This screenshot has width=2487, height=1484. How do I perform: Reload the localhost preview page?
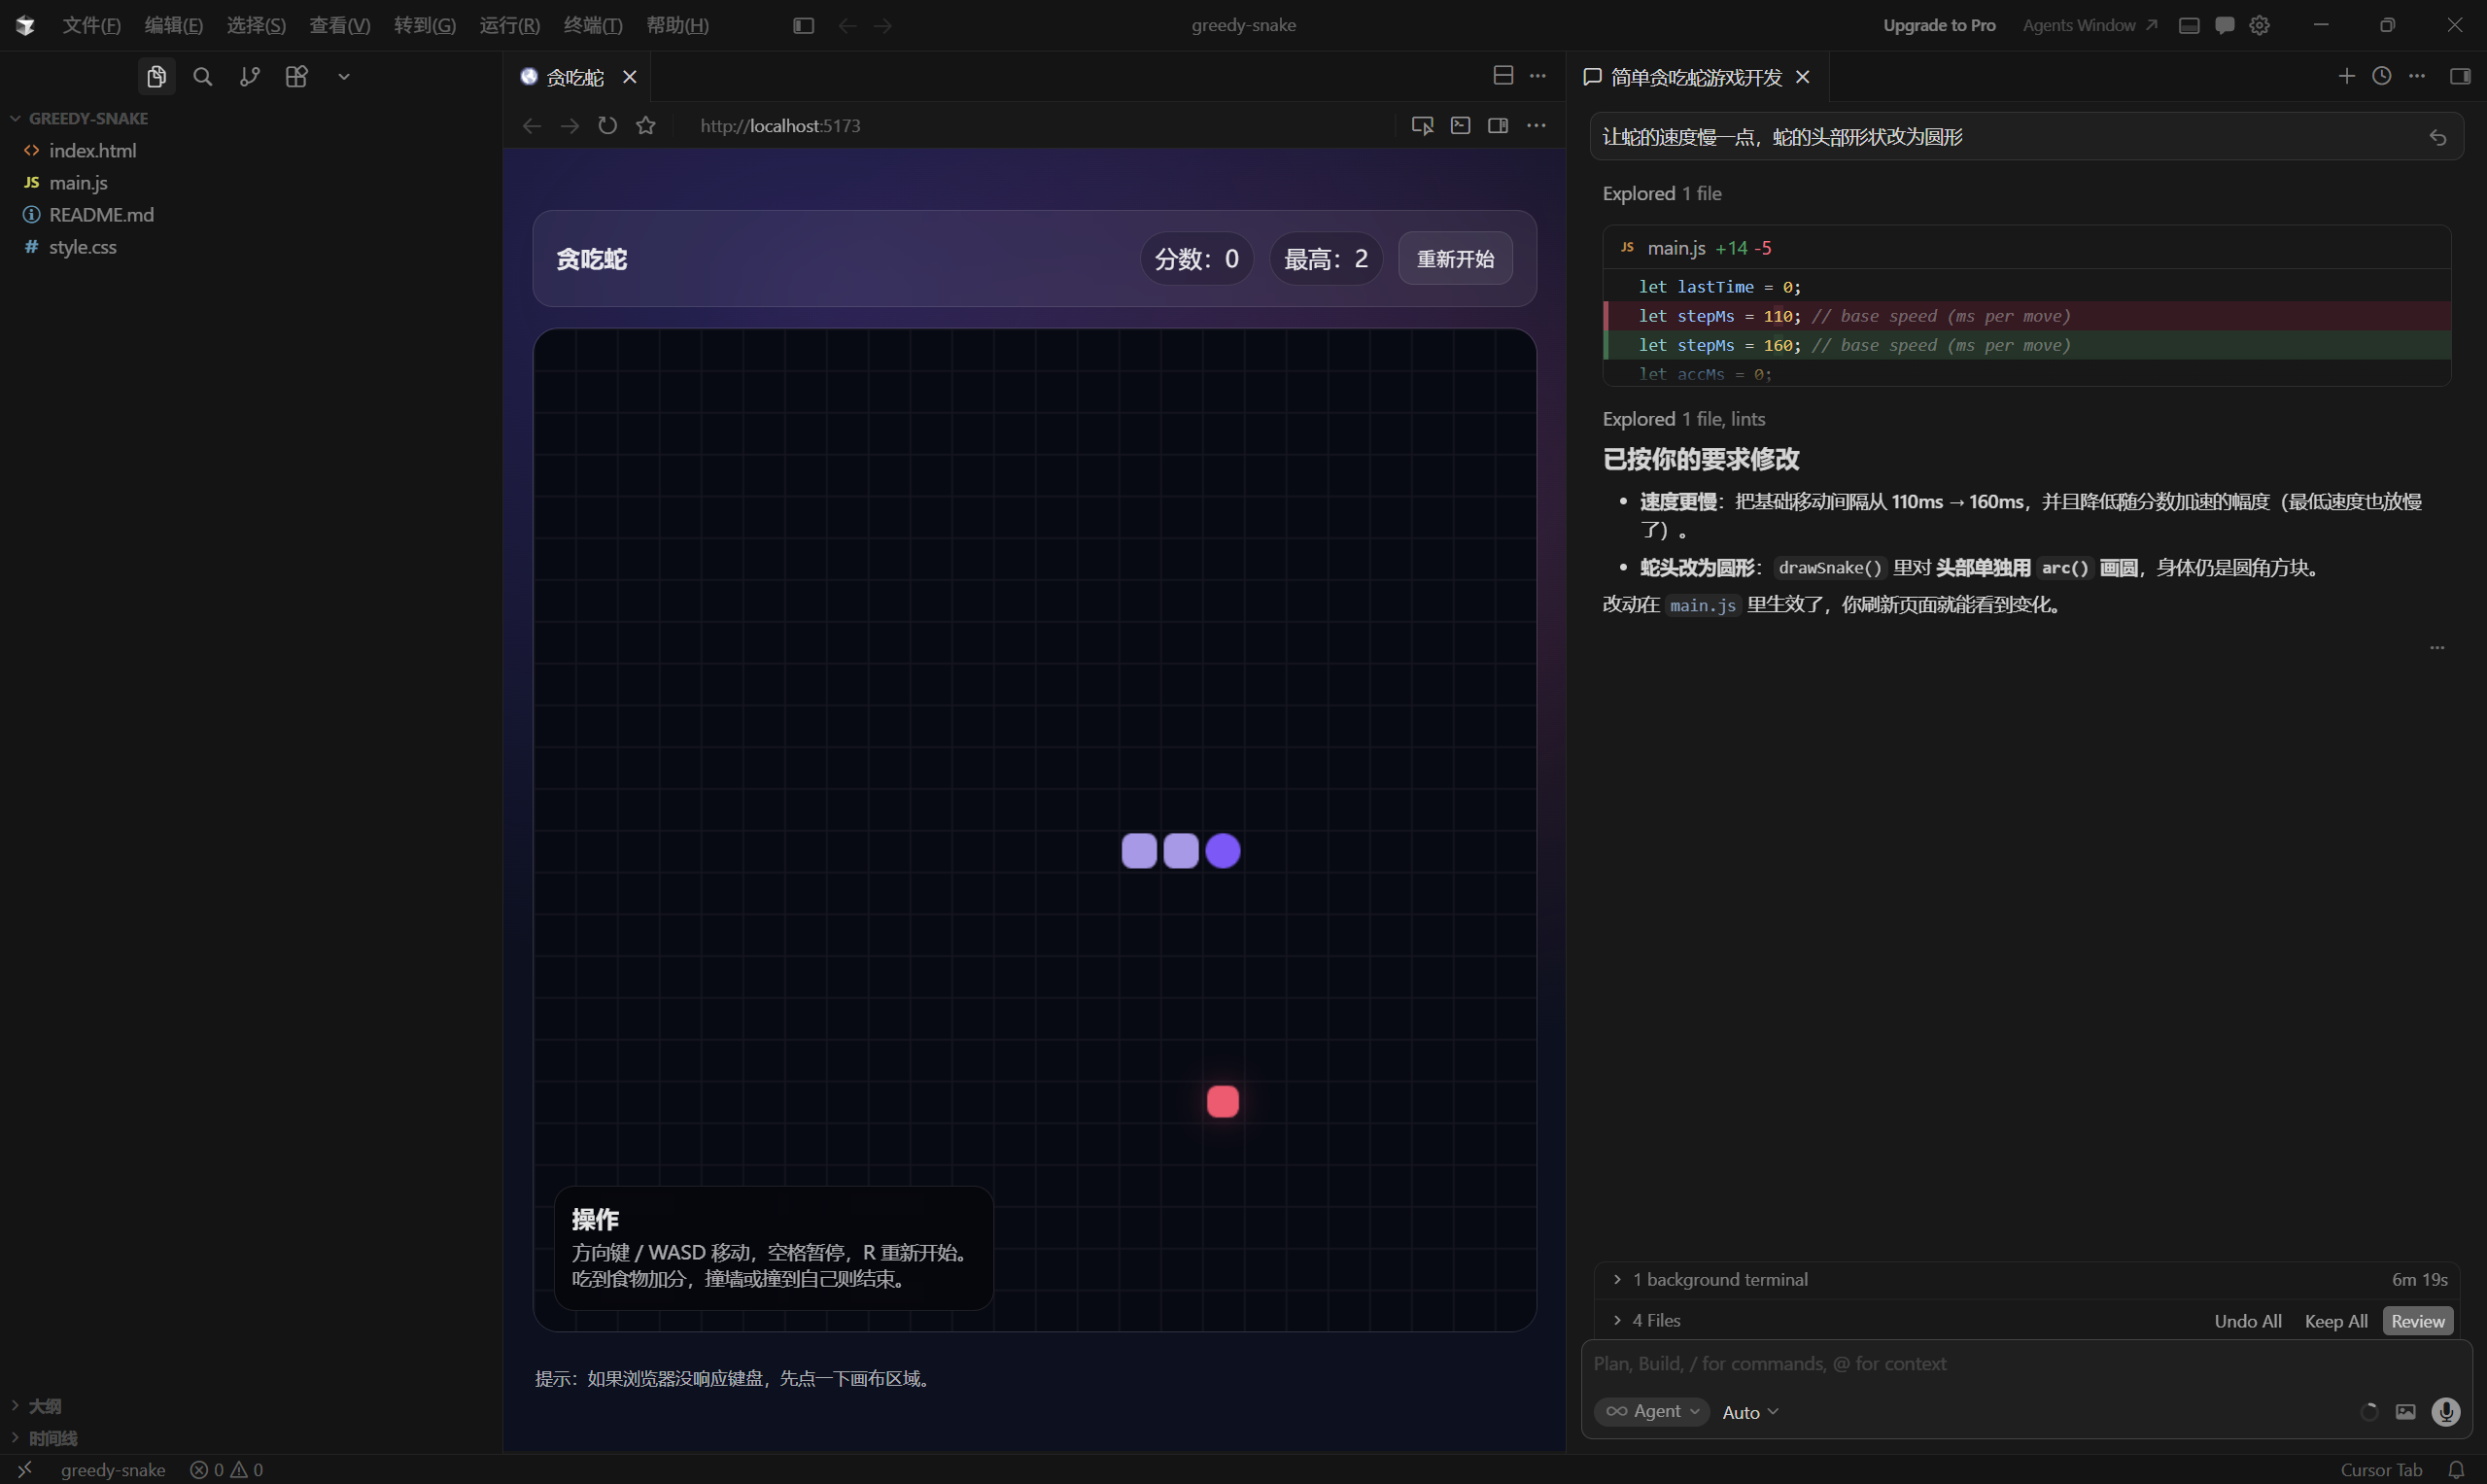pyautogui.click(x=608, y=126)
